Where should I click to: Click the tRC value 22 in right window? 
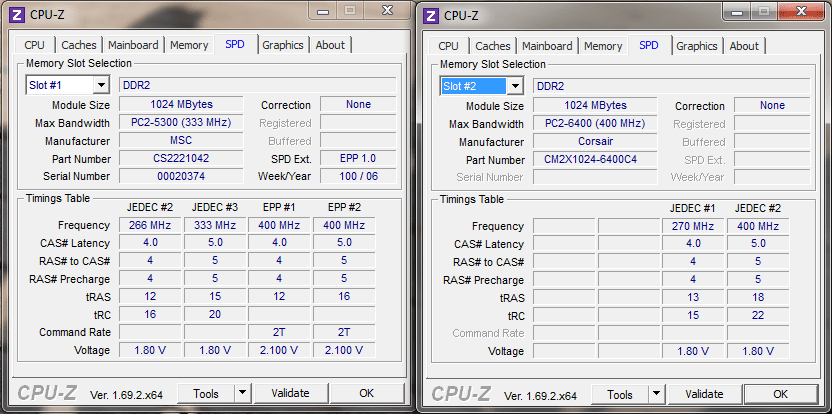coord(758,315)
